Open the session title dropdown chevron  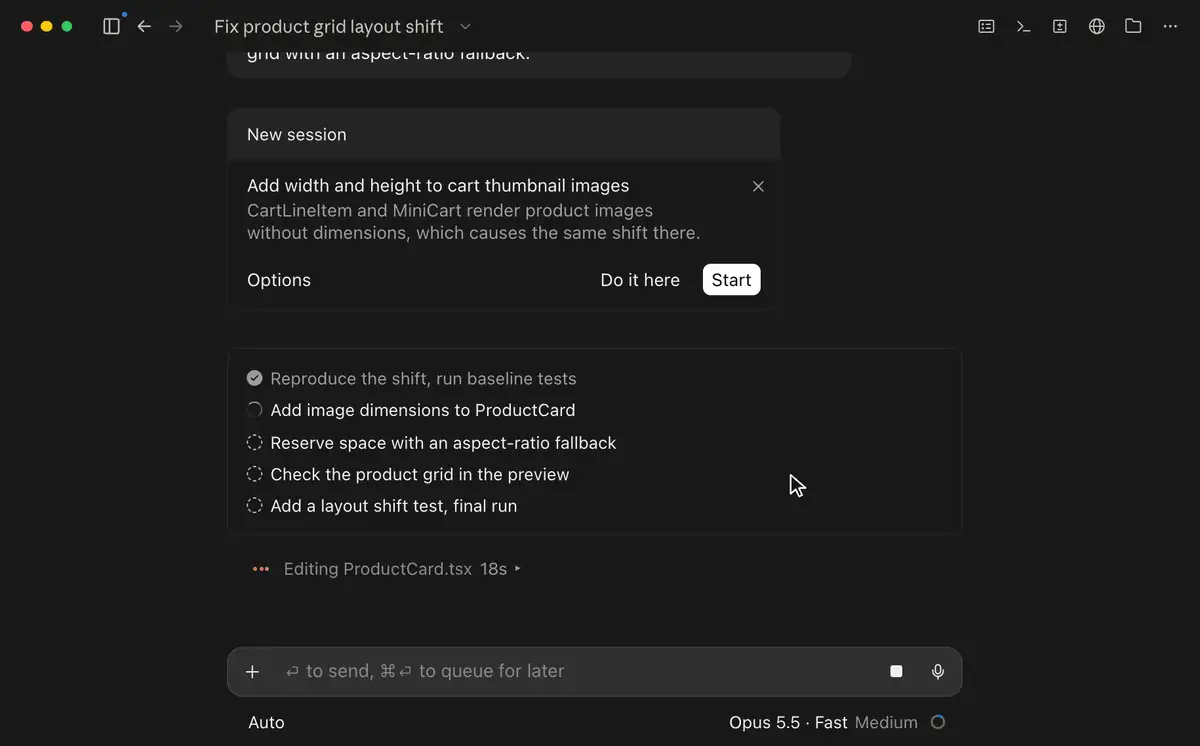click(465, 27)
